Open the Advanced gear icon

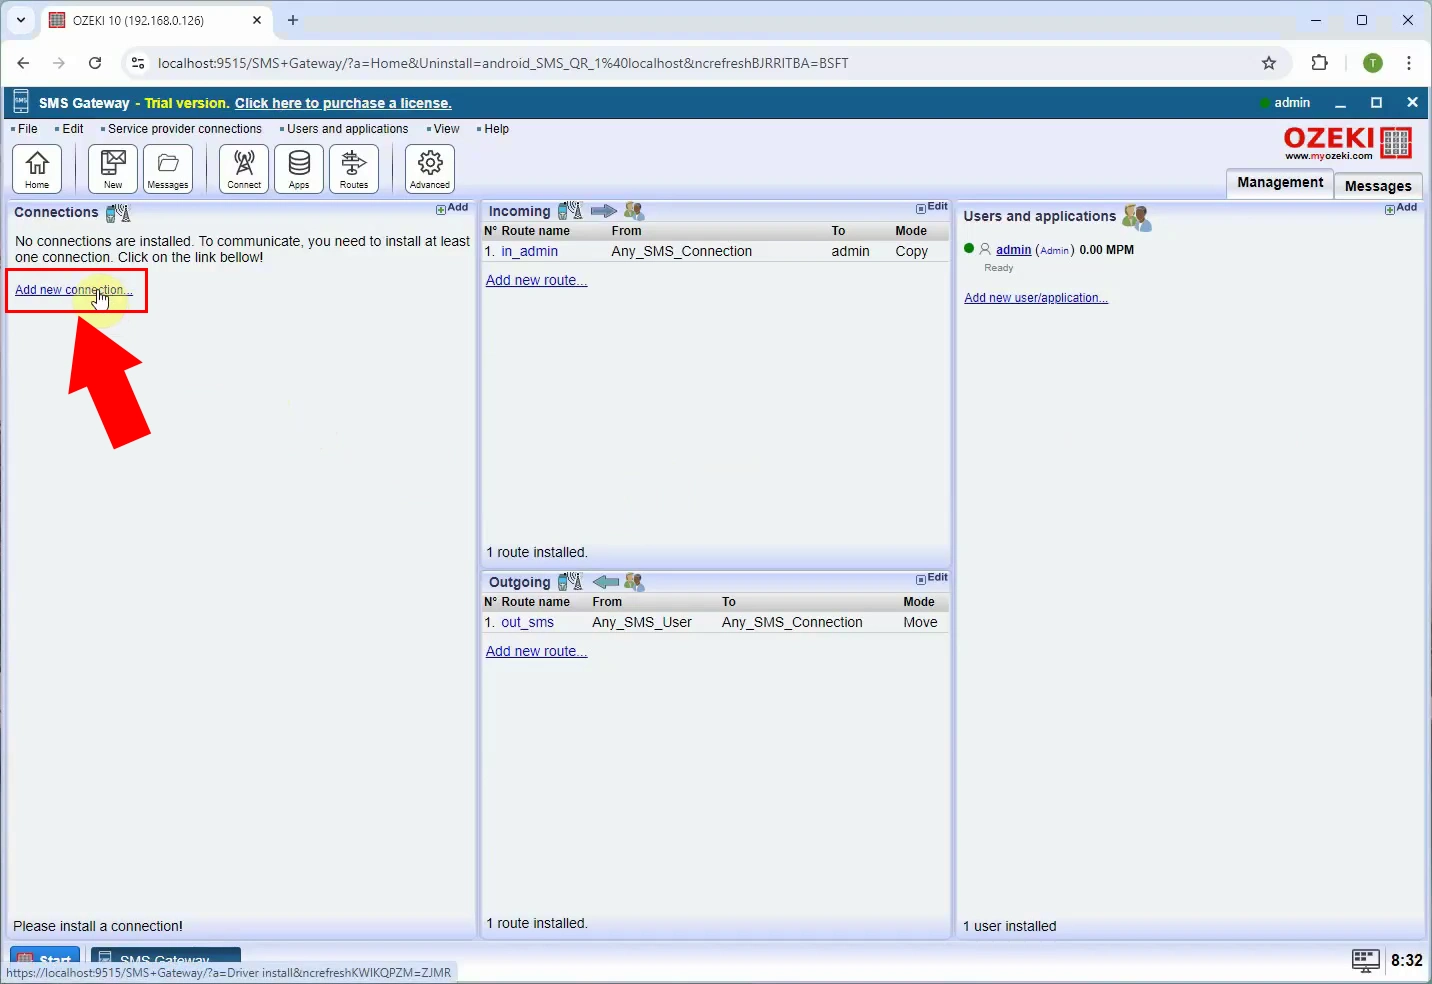(x=430, y=168)
